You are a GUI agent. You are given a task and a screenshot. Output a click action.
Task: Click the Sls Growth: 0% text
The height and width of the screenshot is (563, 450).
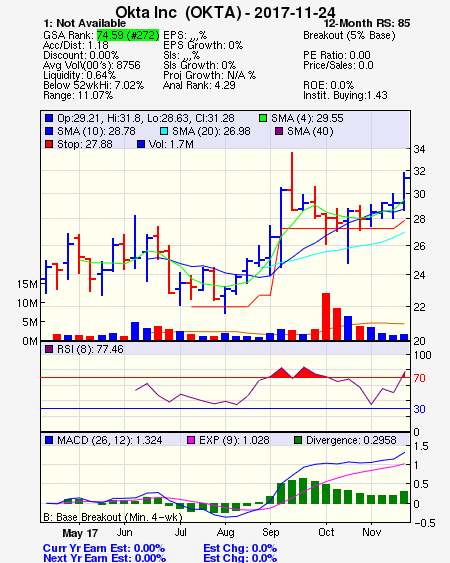click(x=199, y=65)
